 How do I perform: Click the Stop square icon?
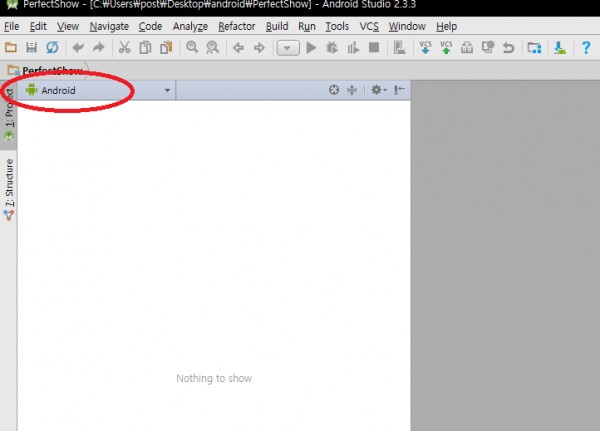(374, 47)
